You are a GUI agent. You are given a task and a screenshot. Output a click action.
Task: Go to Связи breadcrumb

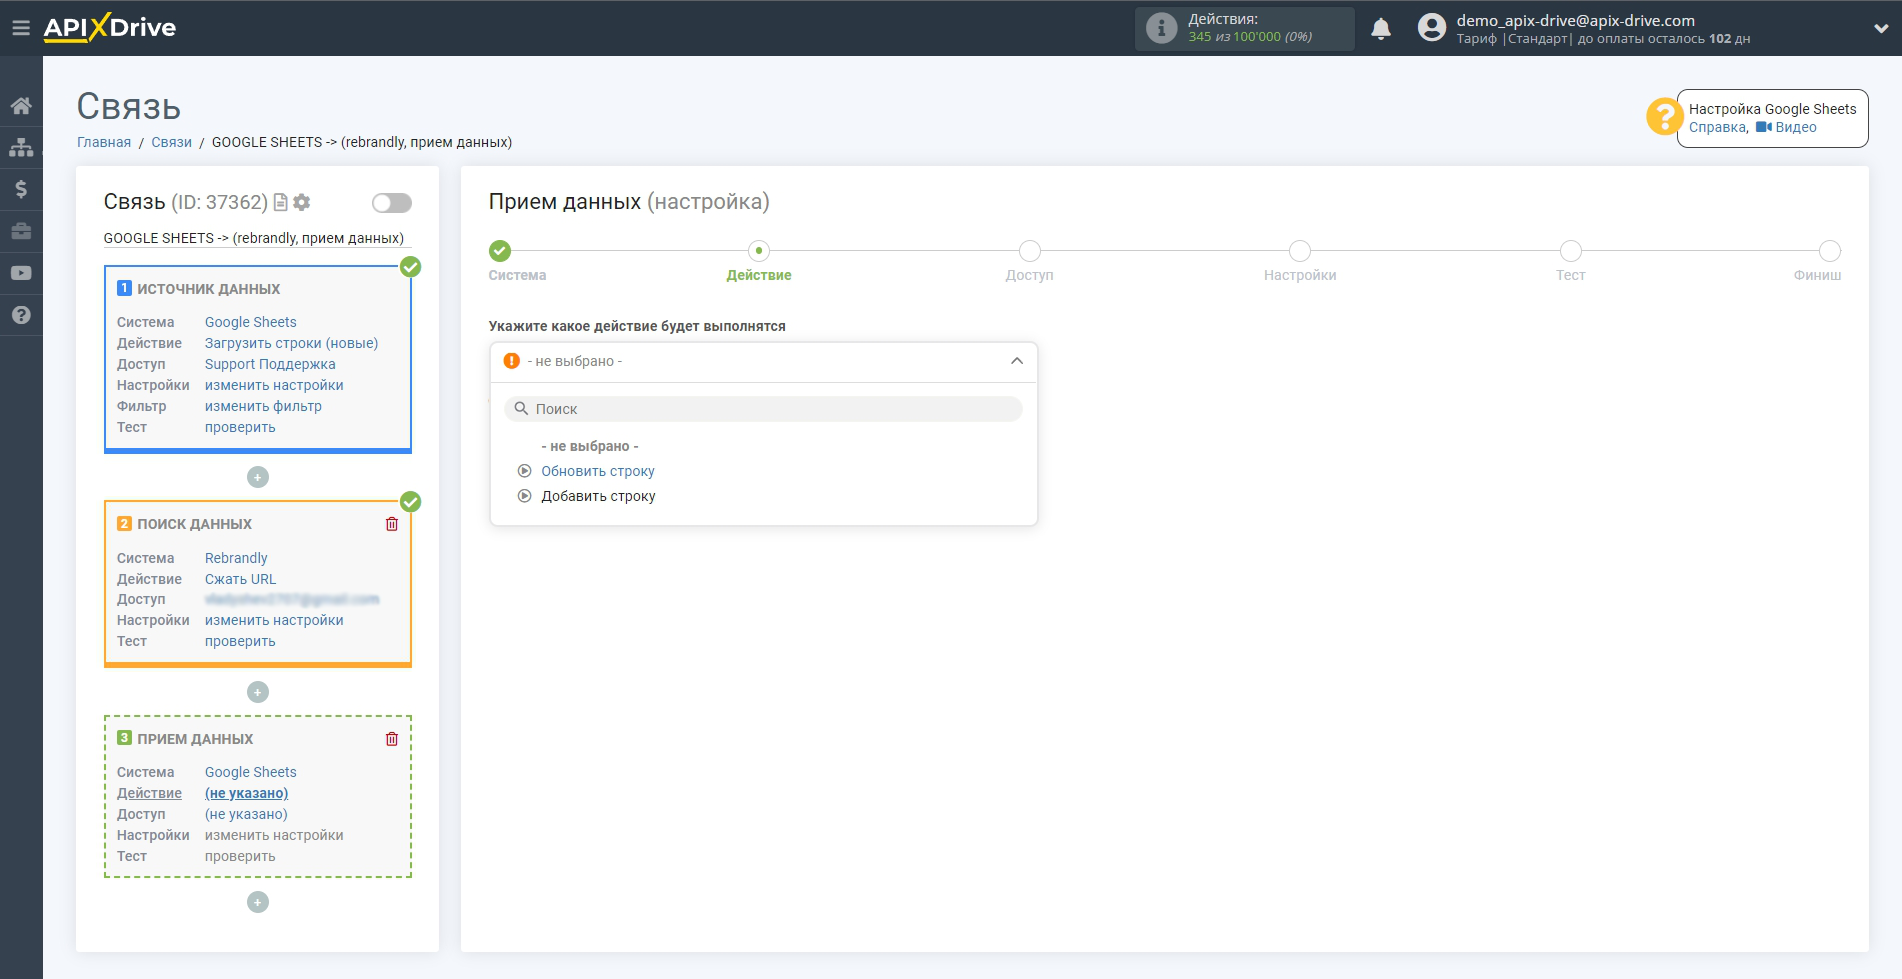coord(171,142)
